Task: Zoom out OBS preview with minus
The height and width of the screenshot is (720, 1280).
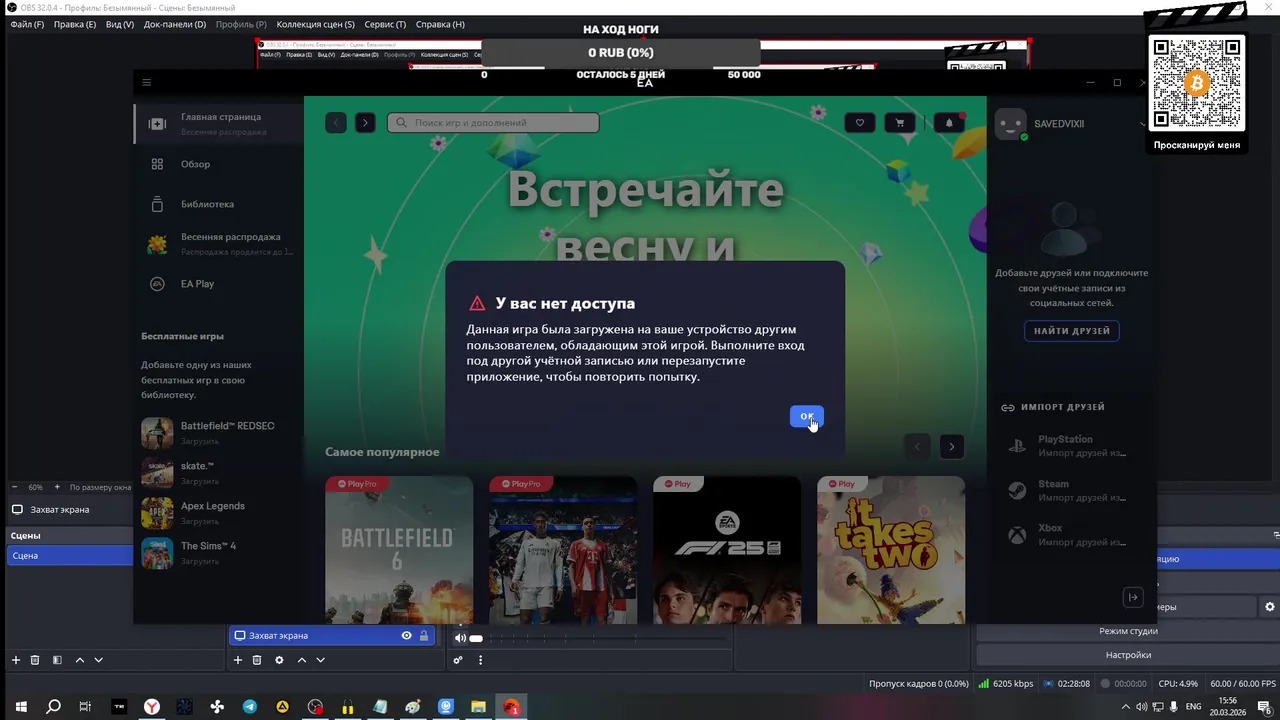Action: tap(15, 487)
